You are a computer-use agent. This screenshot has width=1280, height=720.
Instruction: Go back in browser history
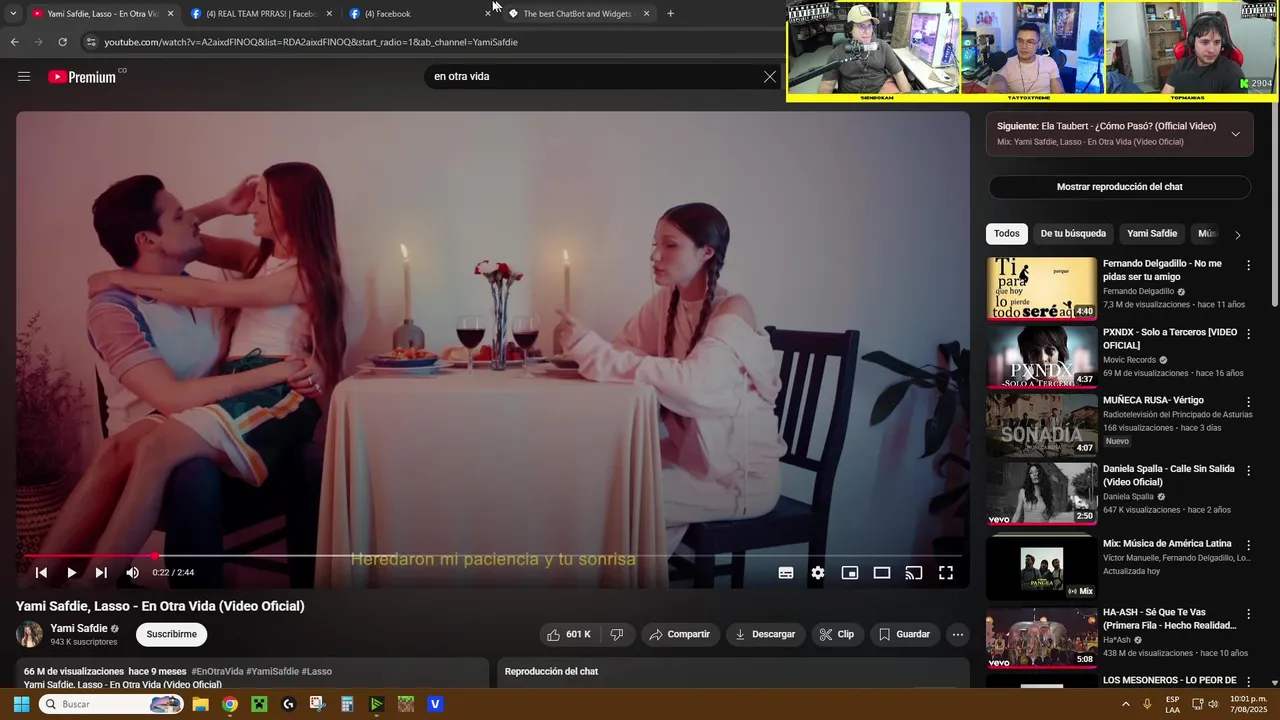[14, 42]
